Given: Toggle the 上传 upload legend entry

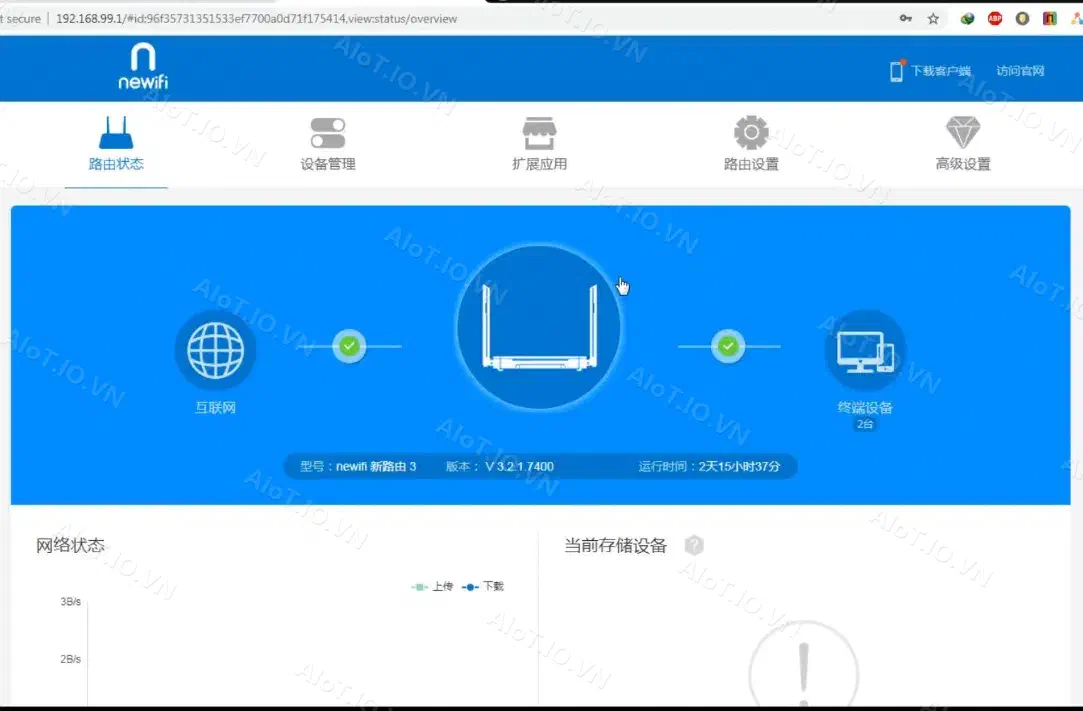Looking at the screenshot, I should tap(432, 587).
